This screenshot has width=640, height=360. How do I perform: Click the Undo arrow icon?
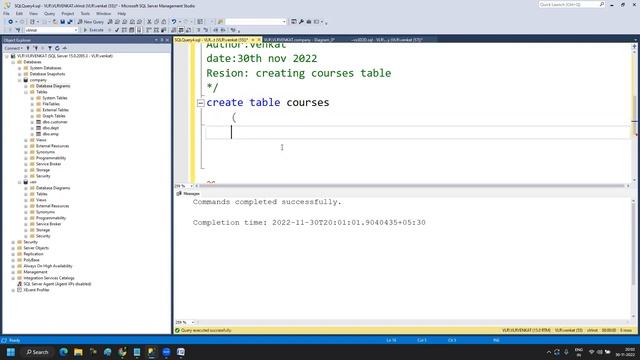(173, 22)
